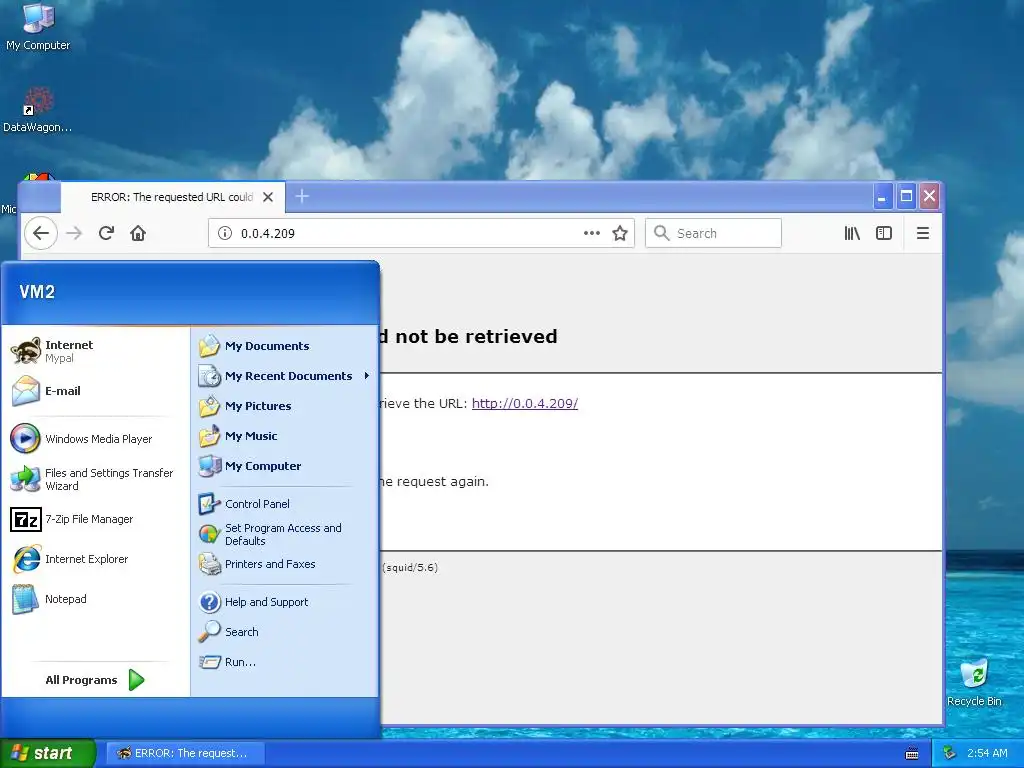Open My Documents folder
The width and height of the screenshot is (1024, 768).
coord(284,346)
